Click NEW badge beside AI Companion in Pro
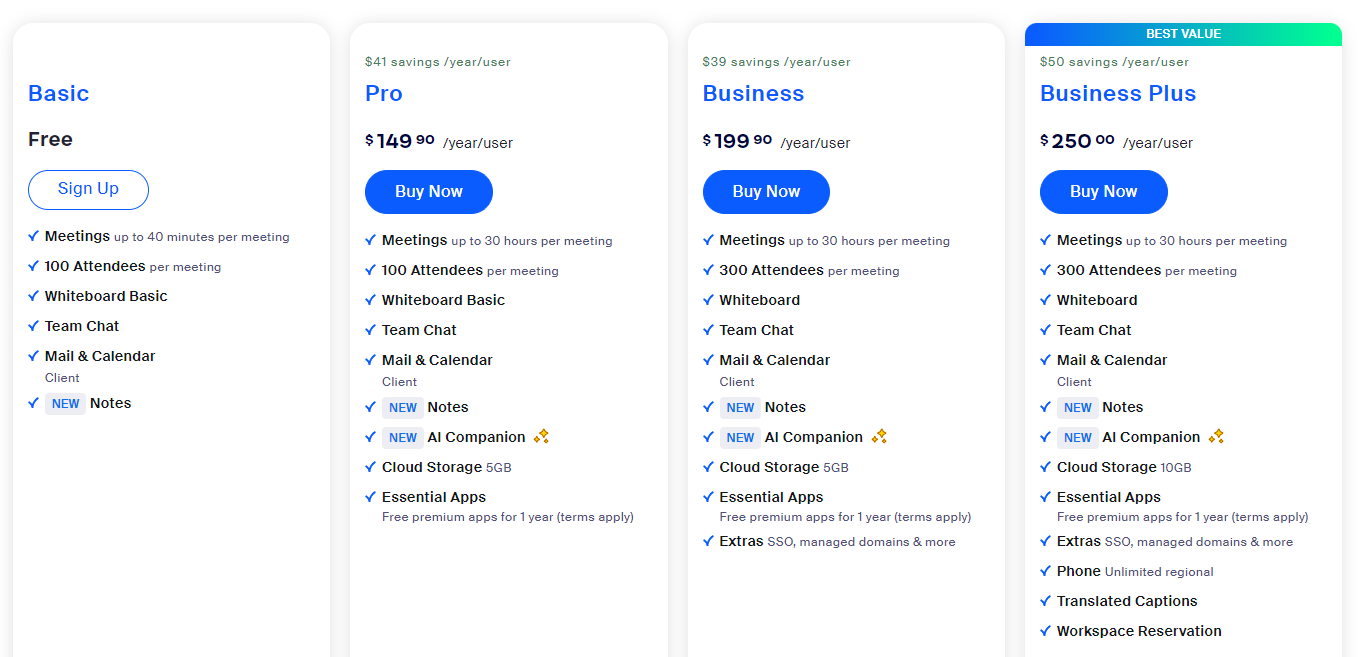1362x657 pixels. pyautogui.click(x=403, y=438)
